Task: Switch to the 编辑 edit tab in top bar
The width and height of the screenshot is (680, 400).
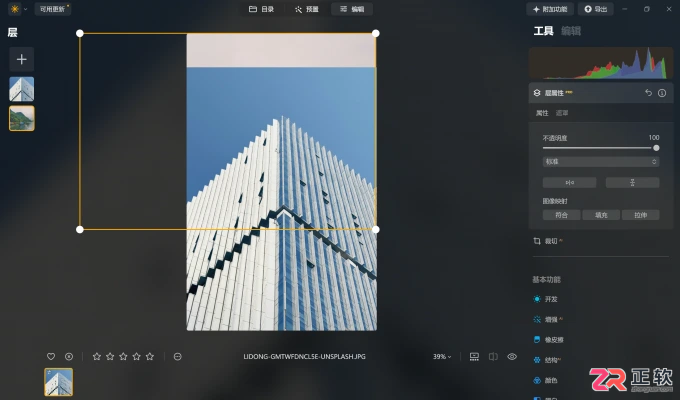Action: click(x=352, y=9)
